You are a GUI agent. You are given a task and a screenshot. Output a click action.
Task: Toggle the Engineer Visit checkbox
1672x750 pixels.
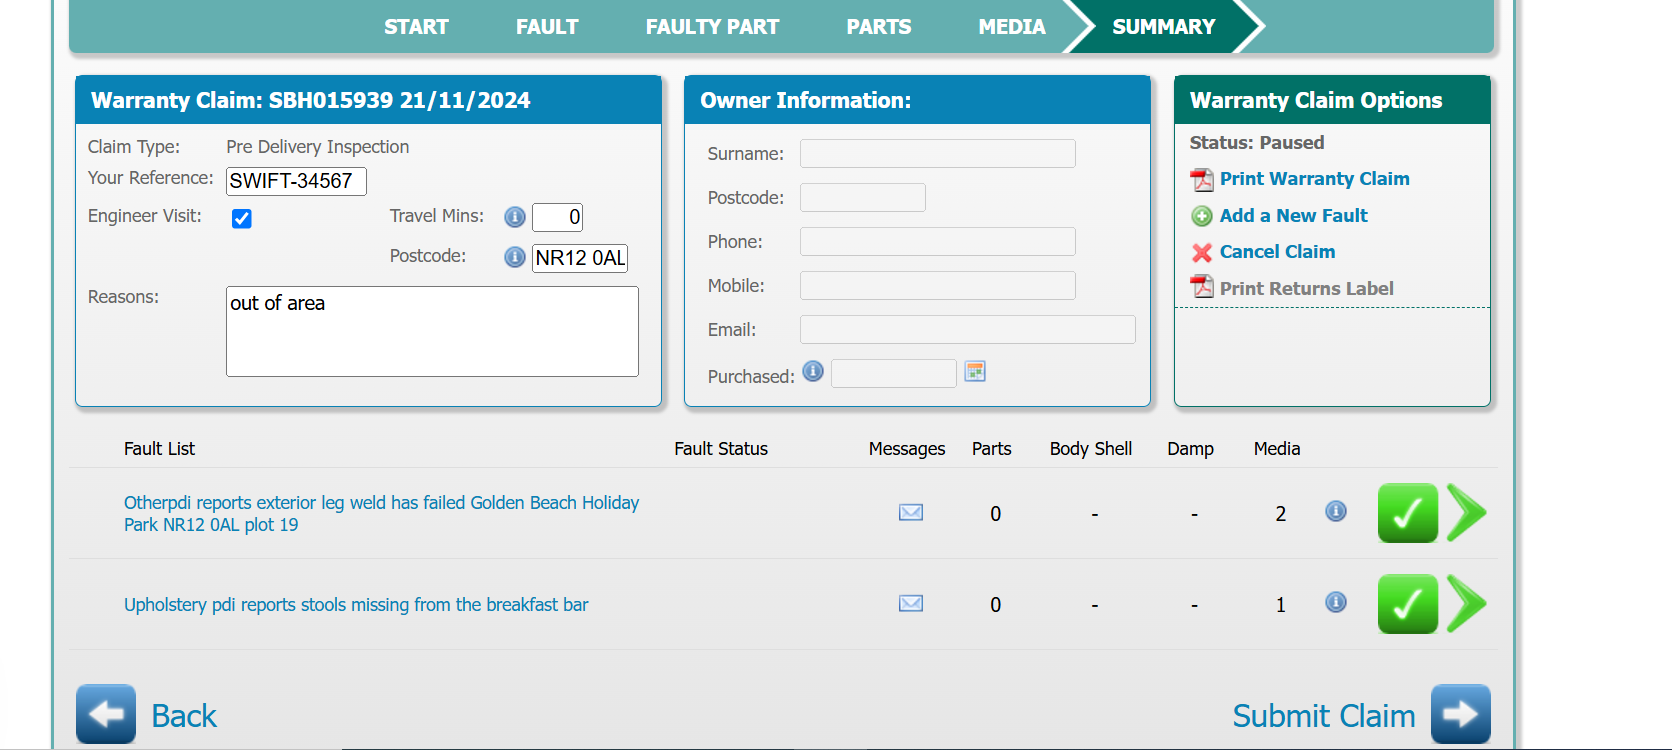click(x=242, y=219)
